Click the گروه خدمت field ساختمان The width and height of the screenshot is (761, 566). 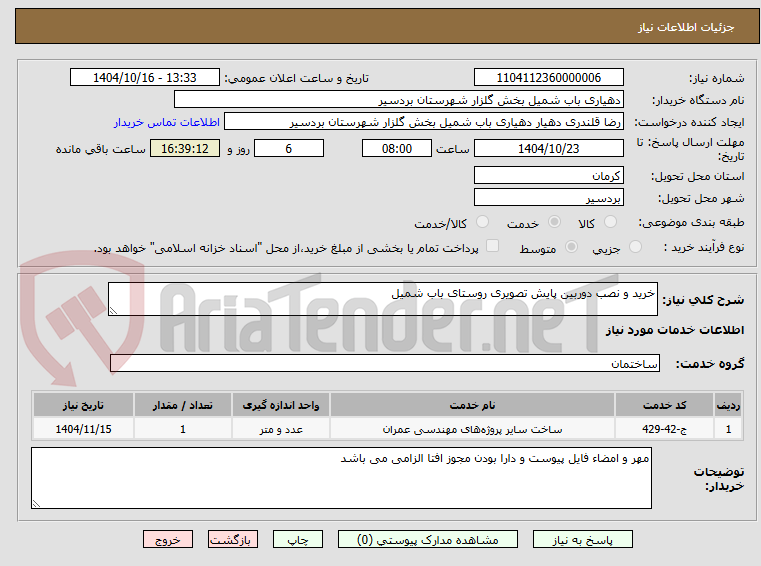coord(384,363)
